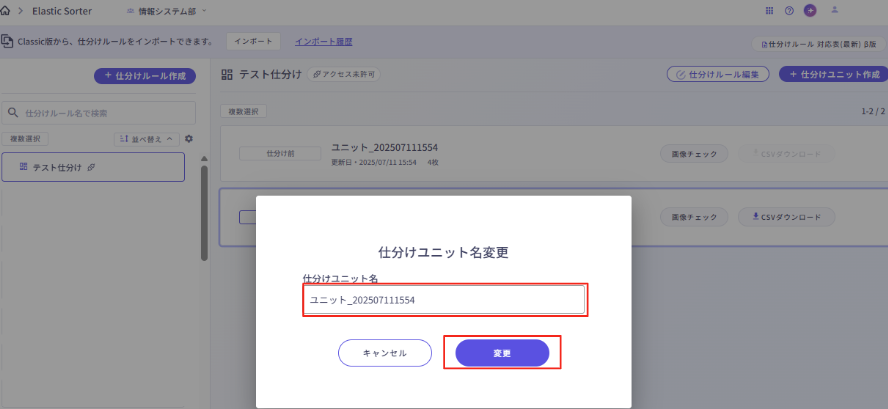Viewport: 888px width, 409px height.
Task: Open the apps grid icon in the header
Action: tap(769, 10)
